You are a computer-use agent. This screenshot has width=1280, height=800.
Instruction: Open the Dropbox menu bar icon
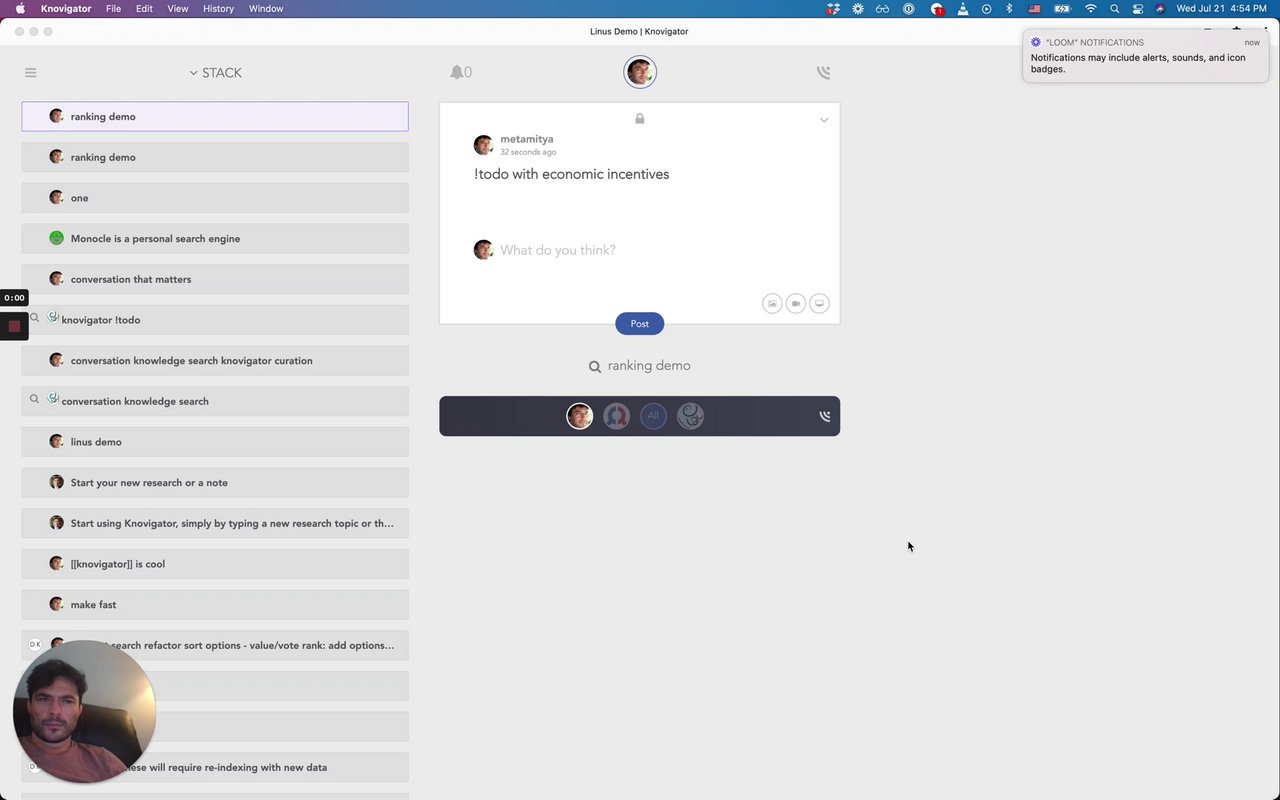click(833, 8)
